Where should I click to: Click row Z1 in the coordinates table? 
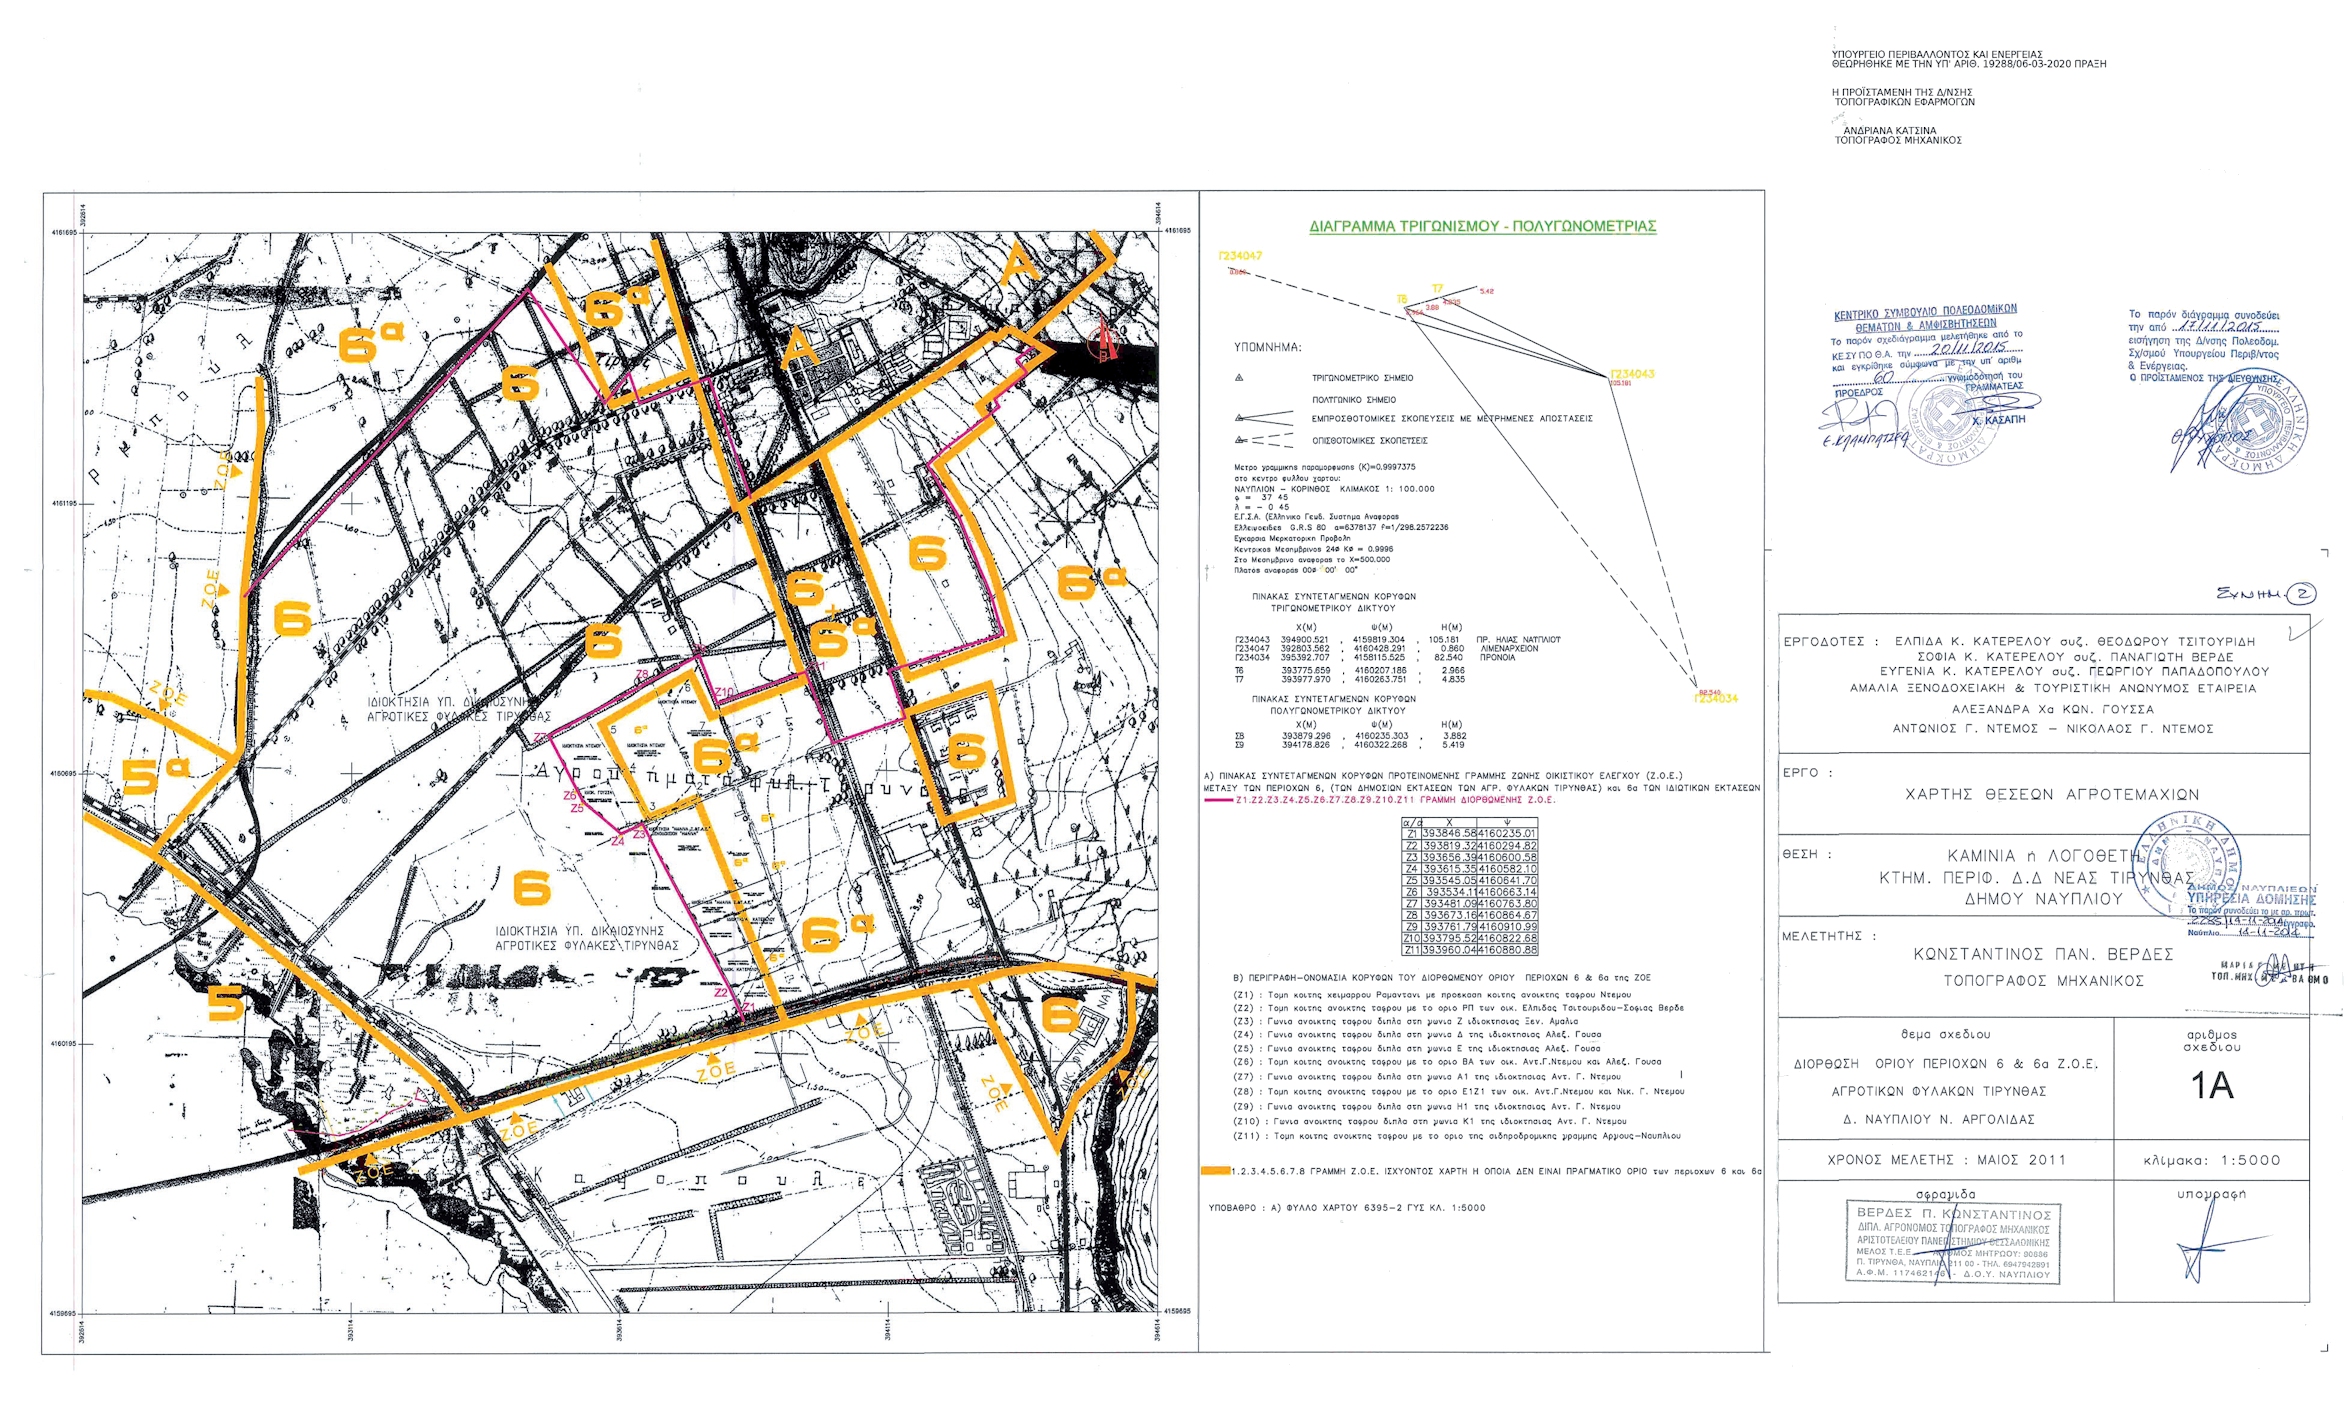pyautogui.click(x=1469, y=833)
